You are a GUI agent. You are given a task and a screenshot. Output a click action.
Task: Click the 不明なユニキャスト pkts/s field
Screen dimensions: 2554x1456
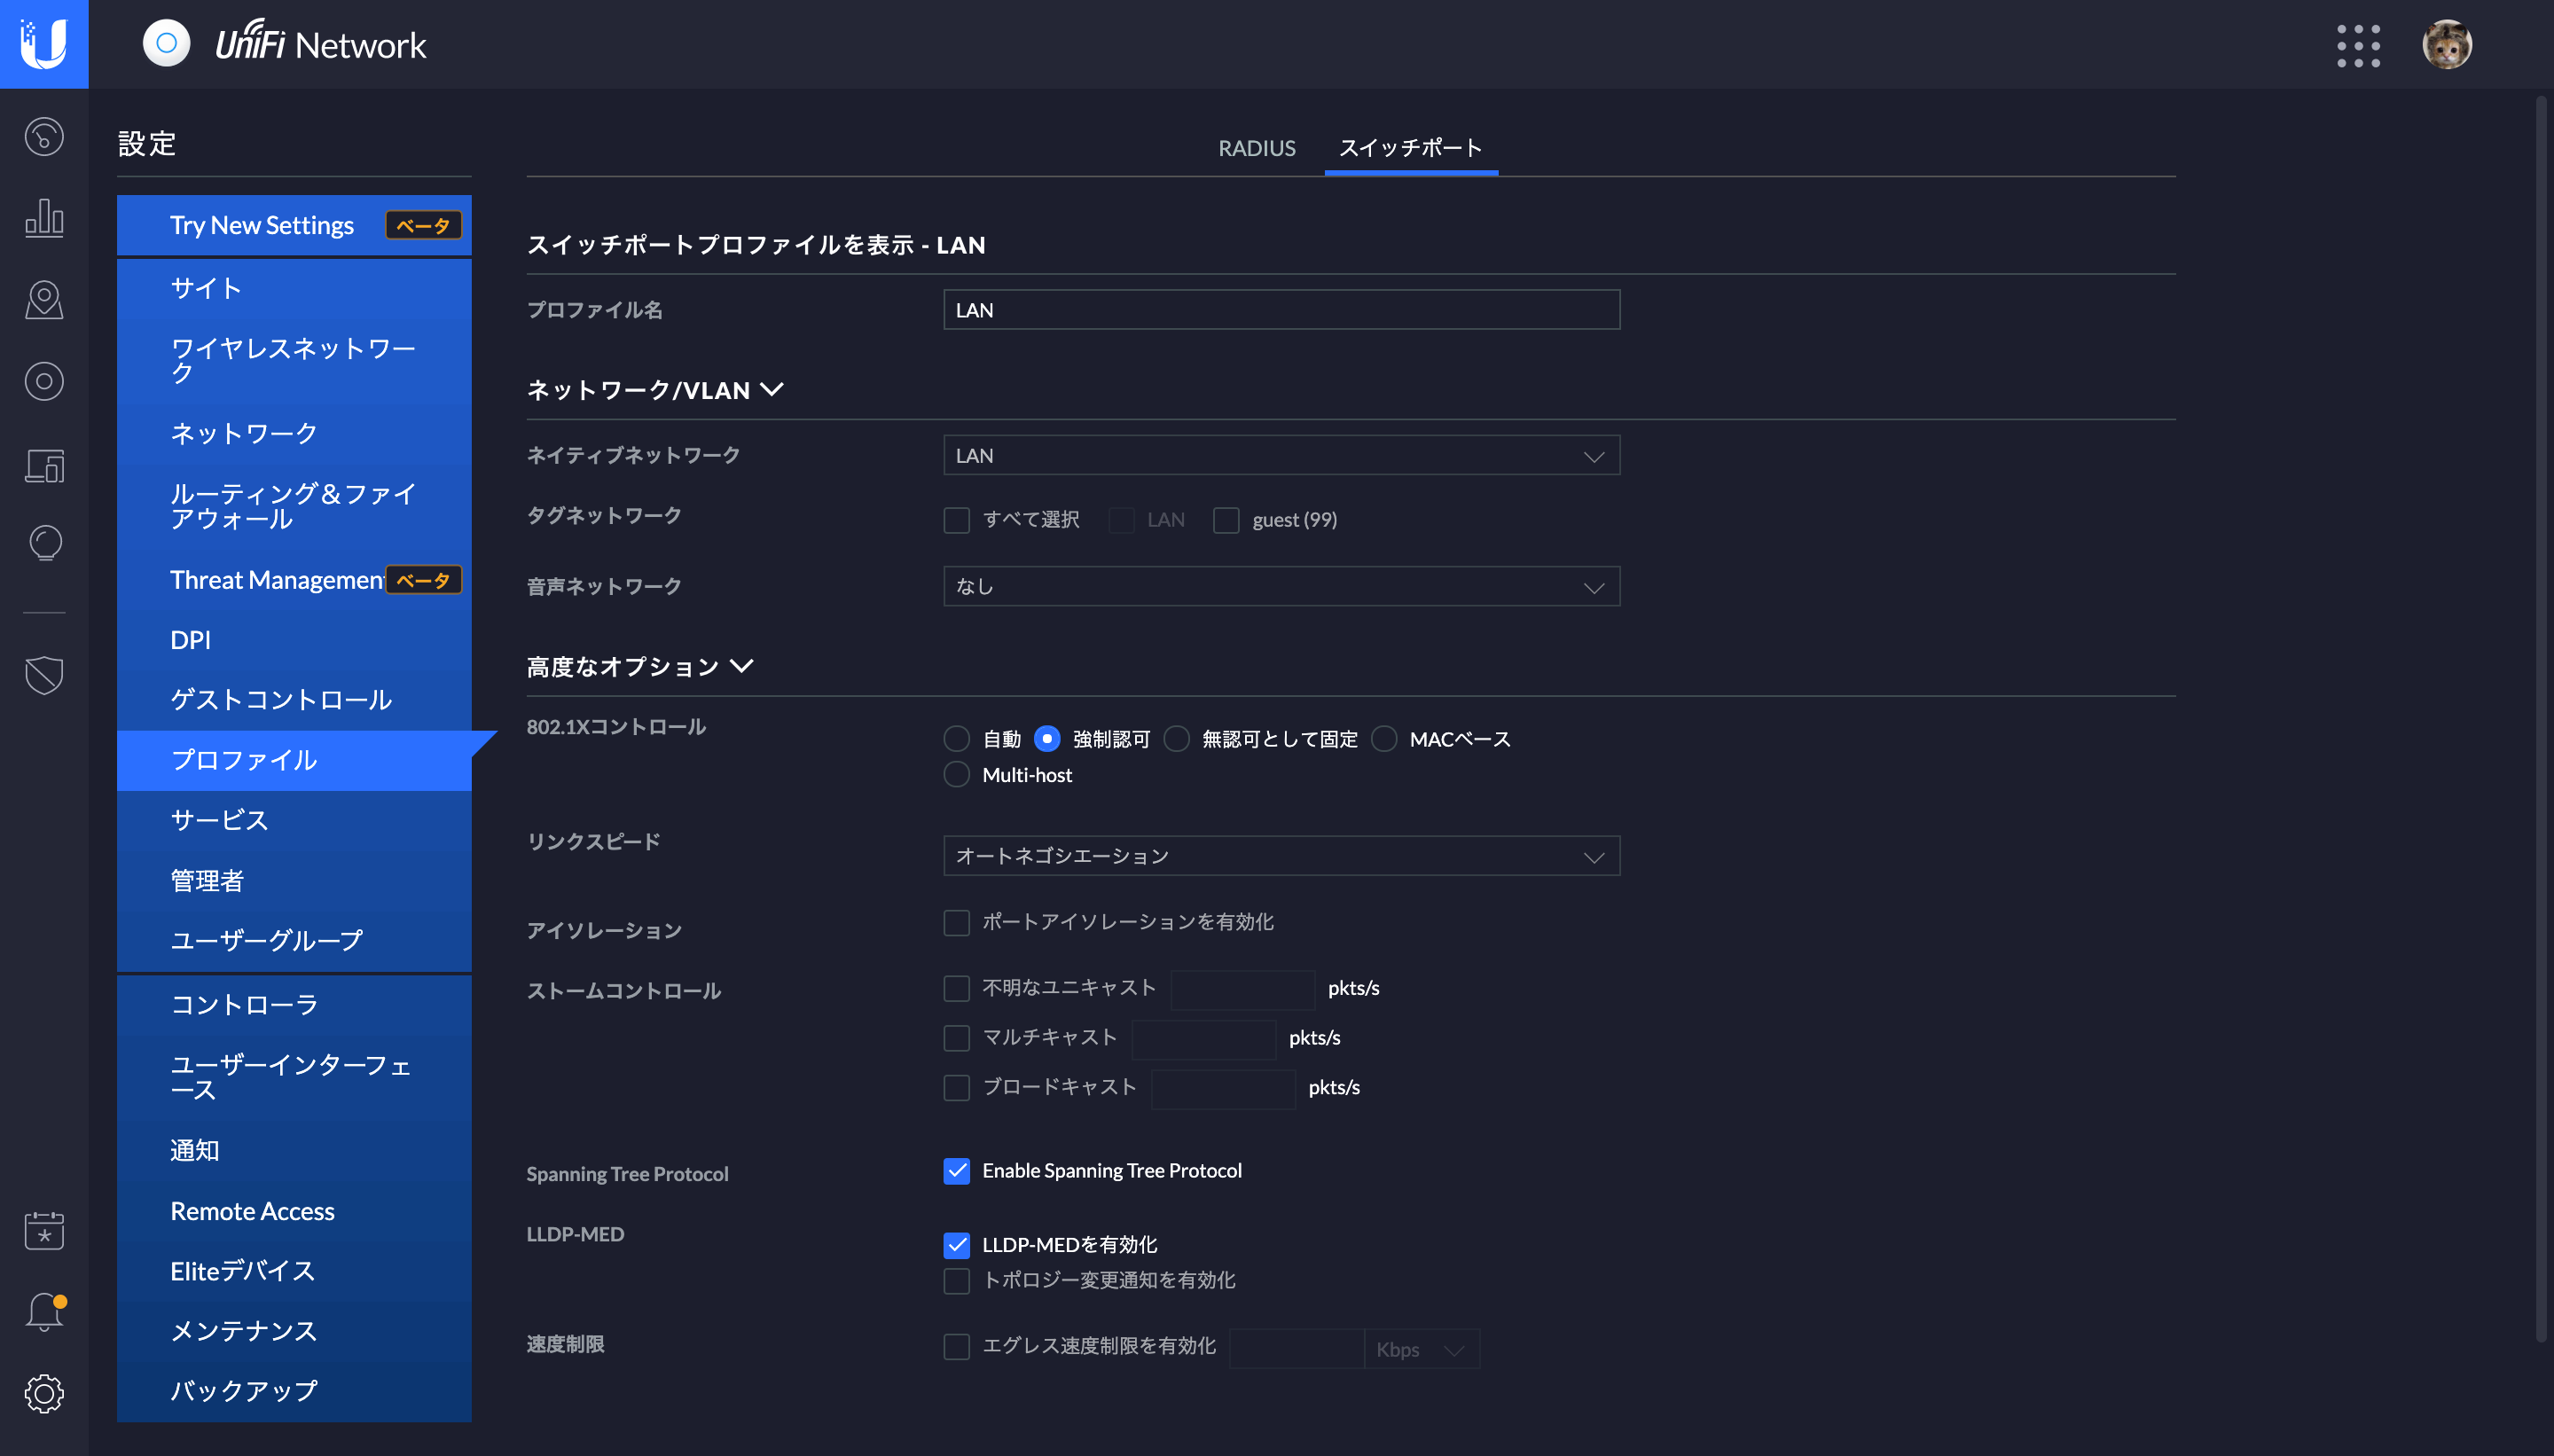[1242, 989]
